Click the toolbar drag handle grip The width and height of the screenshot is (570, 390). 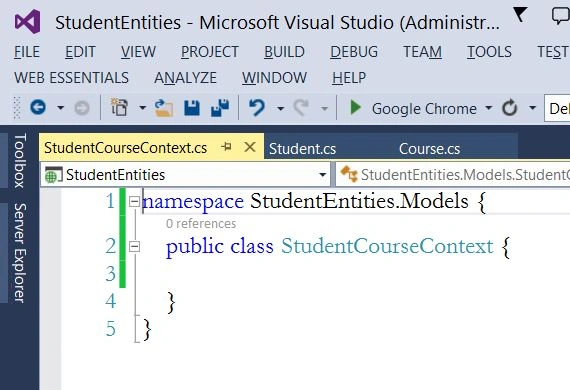tap(17, 108)
